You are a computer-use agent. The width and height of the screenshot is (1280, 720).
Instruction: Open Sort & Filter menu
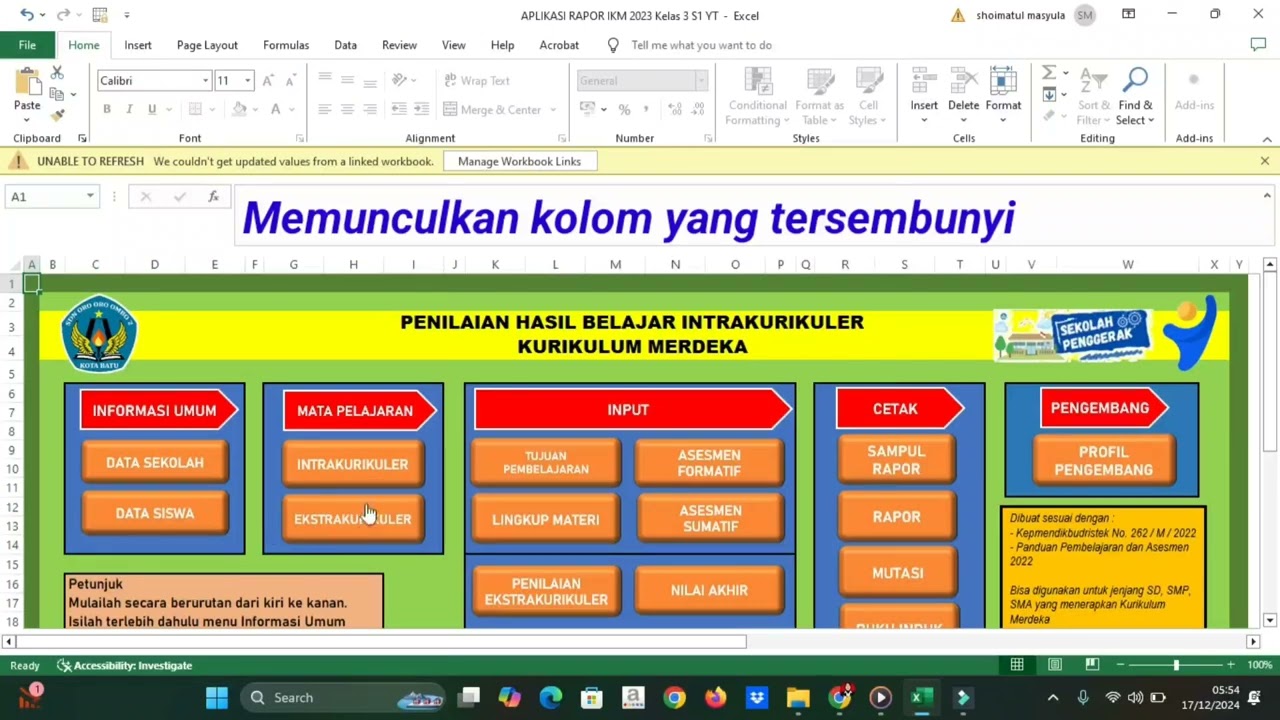[1093, 98]
